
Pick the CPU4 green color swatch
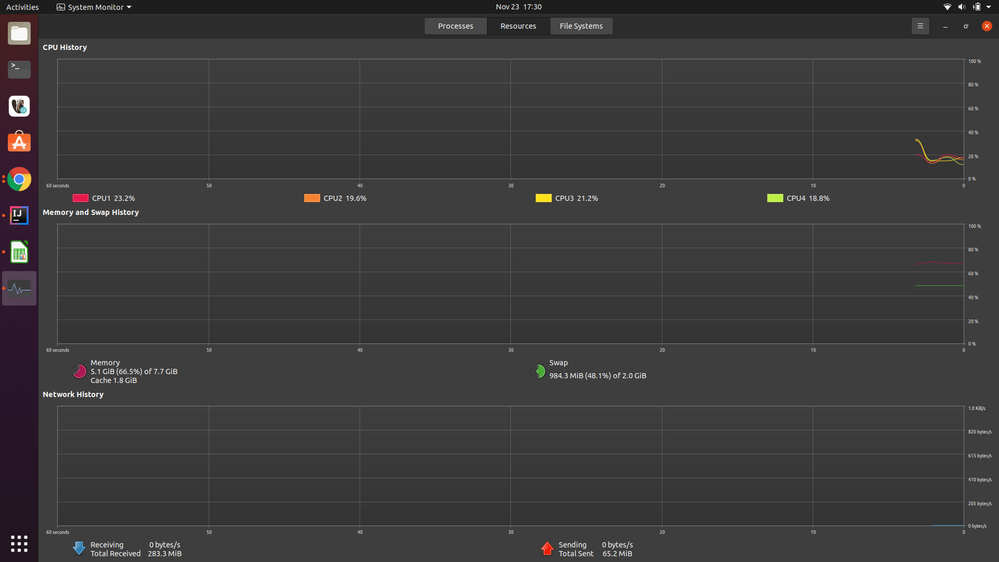click(x=775, y=198)
